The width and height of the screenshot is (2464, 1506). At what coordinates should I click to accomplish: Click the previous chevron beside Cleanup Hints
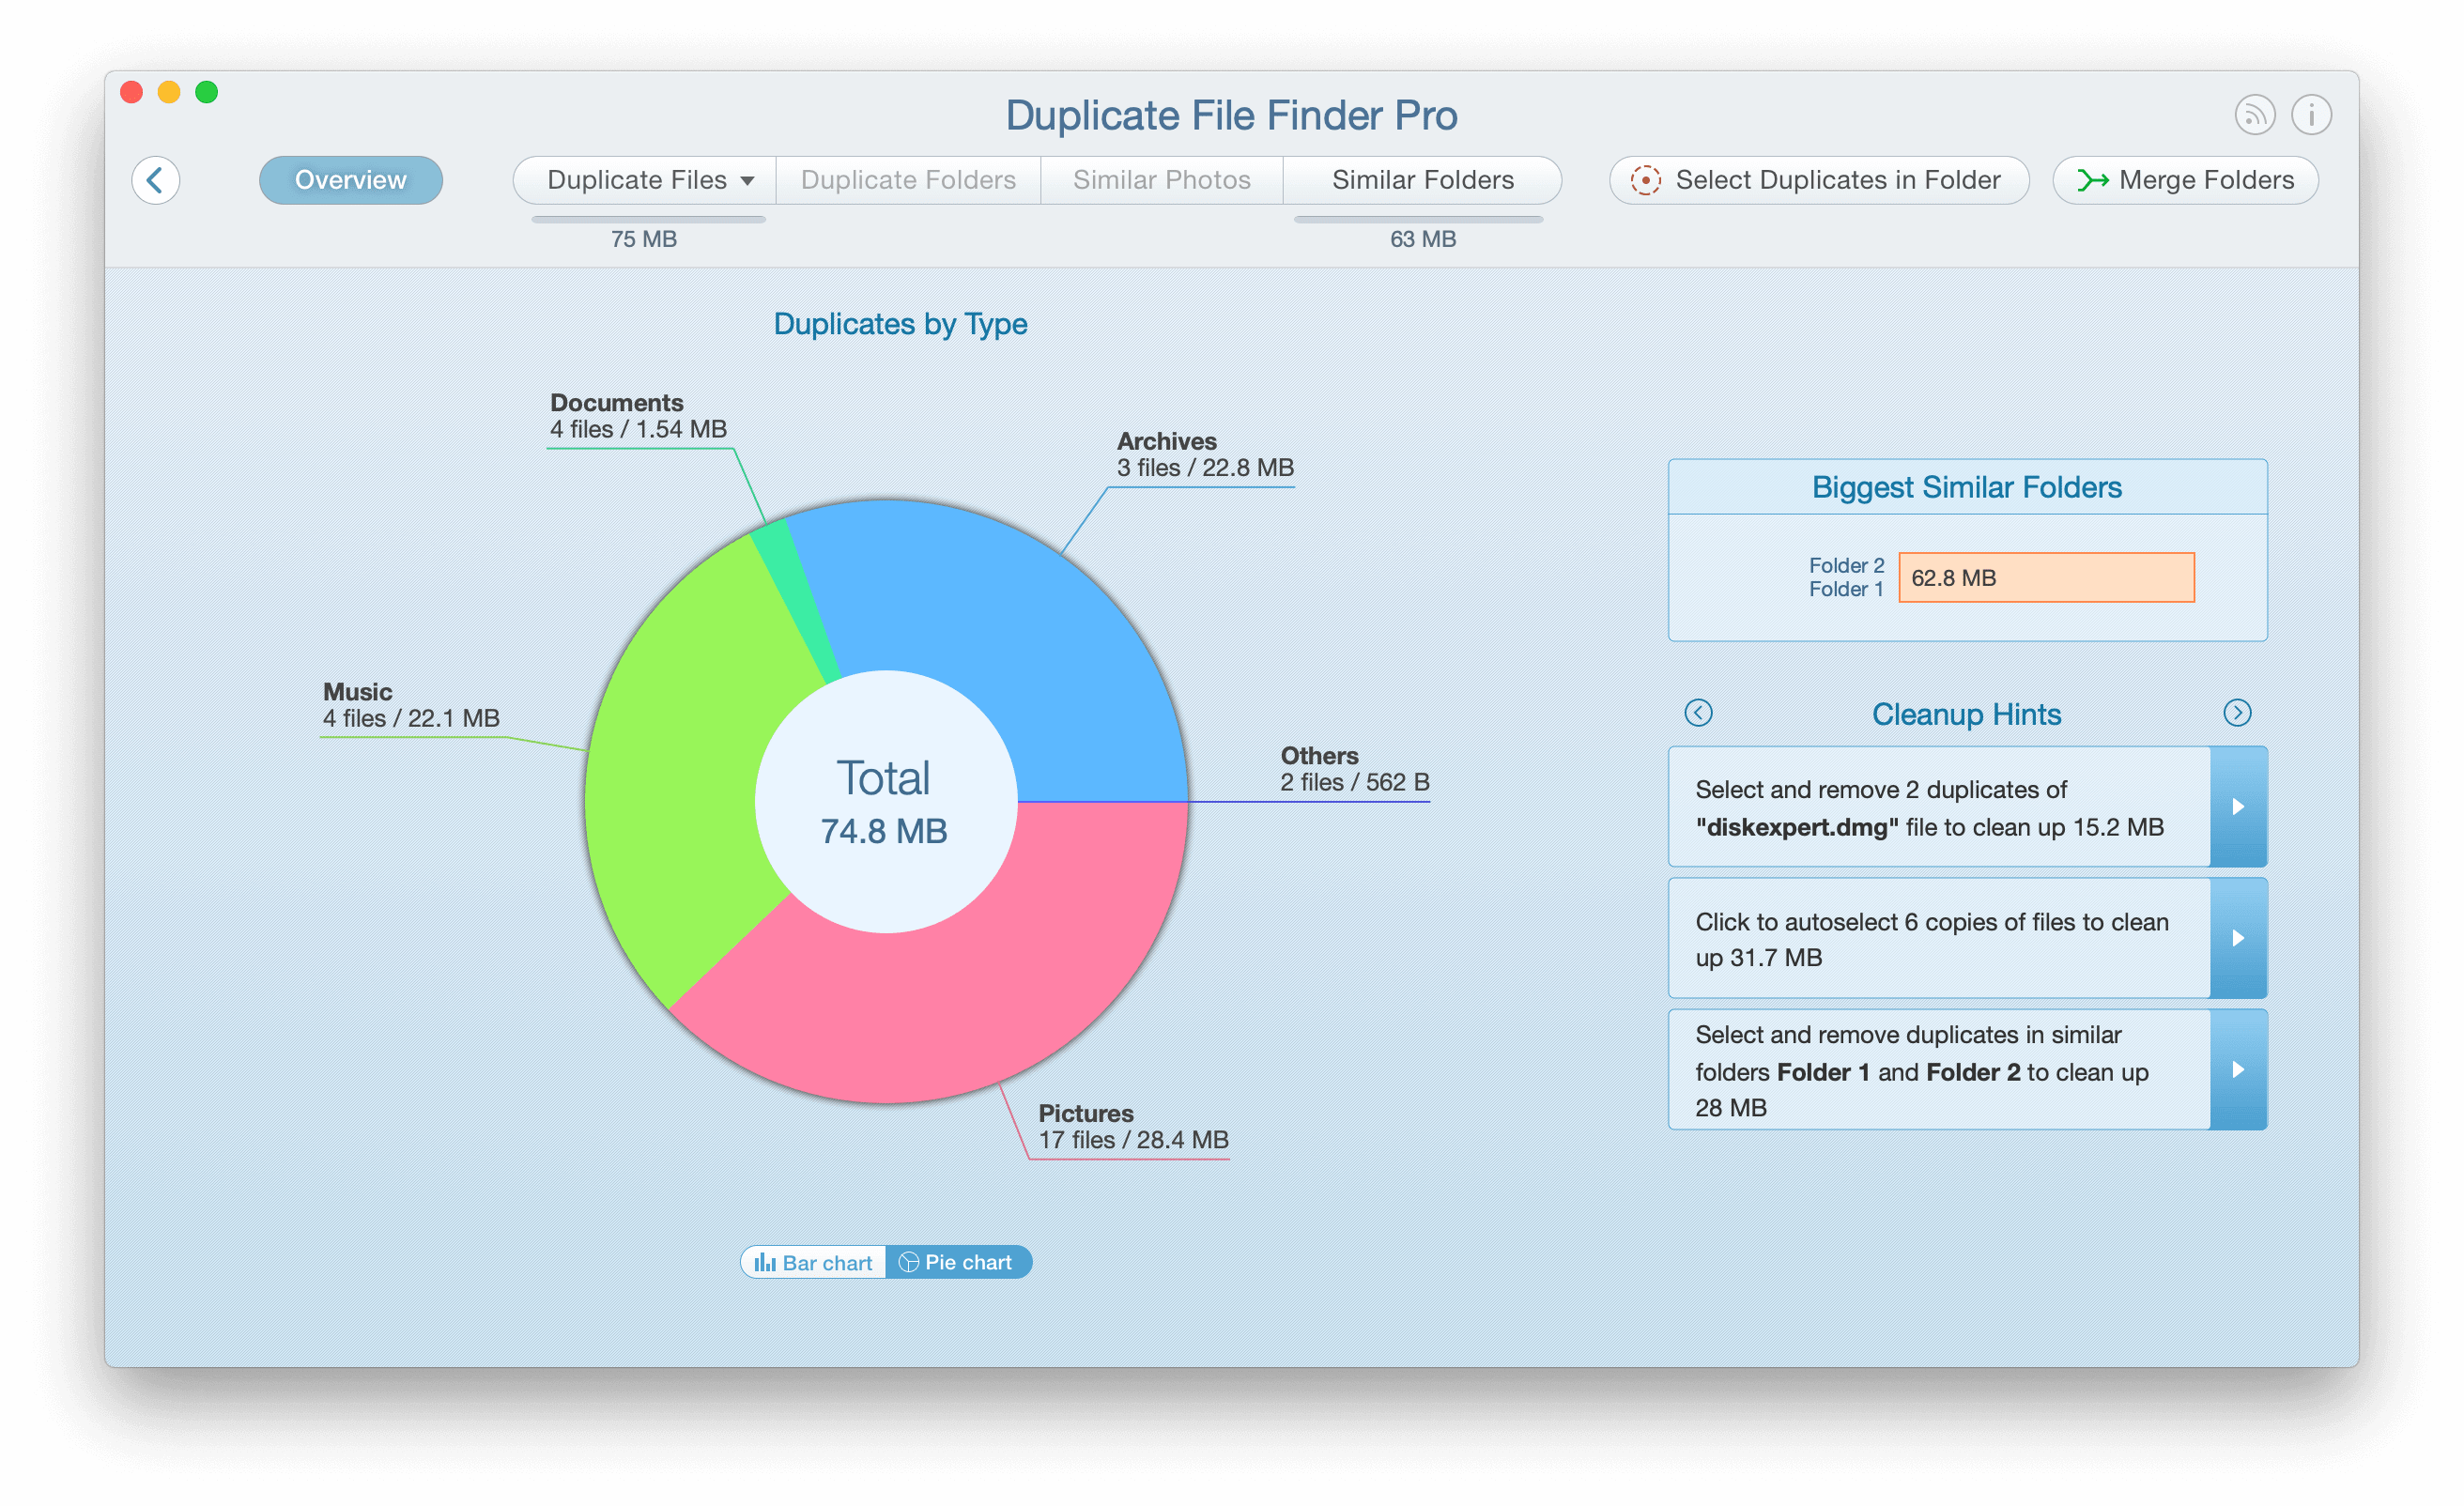[1698, 713]
